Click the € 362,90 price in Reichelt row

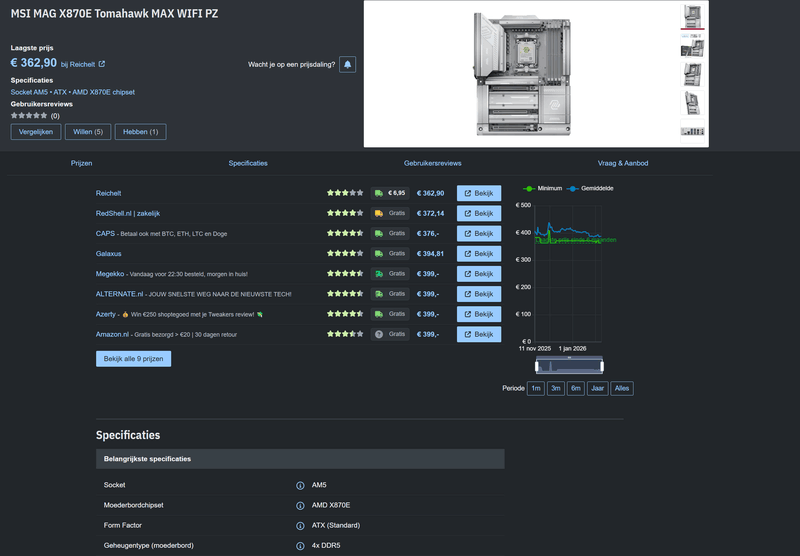pos(430,193)
